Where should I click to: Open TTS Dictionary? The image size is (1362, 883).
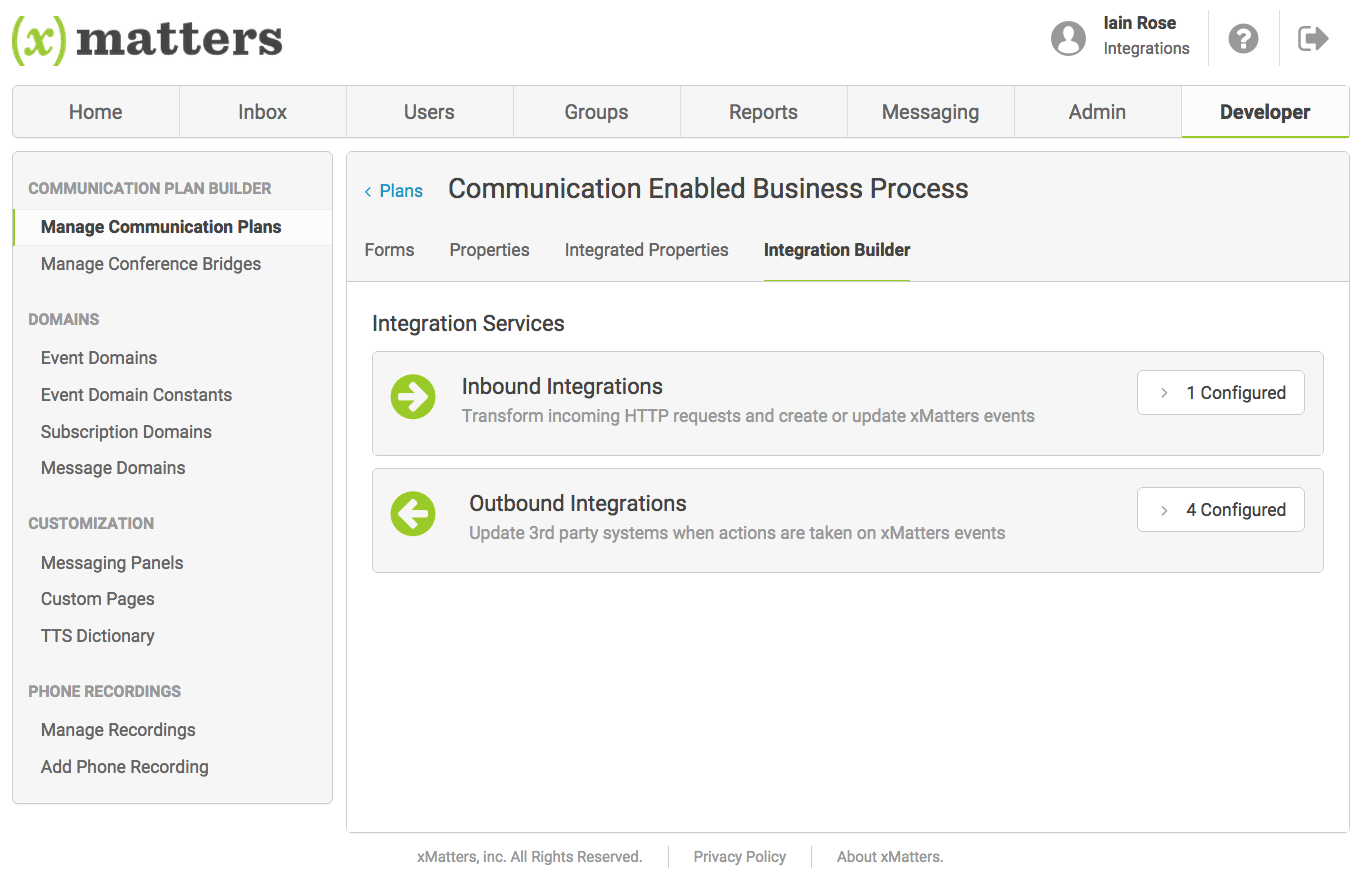[x=98, y=636]
